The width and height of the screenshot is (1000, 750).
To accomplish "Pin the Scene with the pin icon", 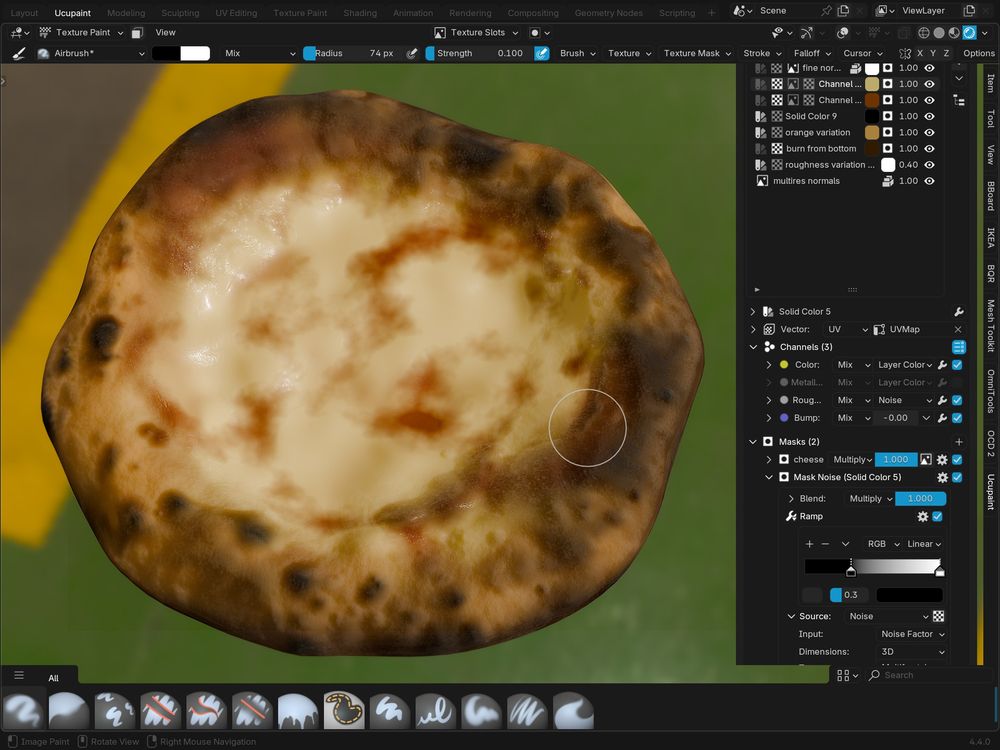I will click(x=827, y=11).
